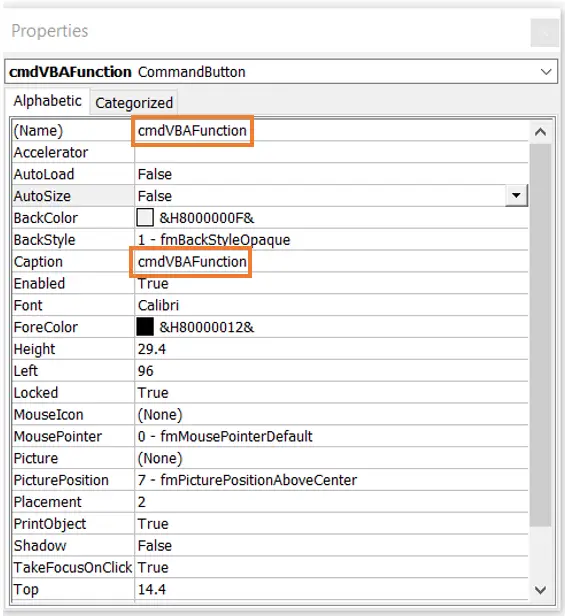The image size is (565, 616).
Task: Click the MousePointer property label
Action: coord(58,436)
